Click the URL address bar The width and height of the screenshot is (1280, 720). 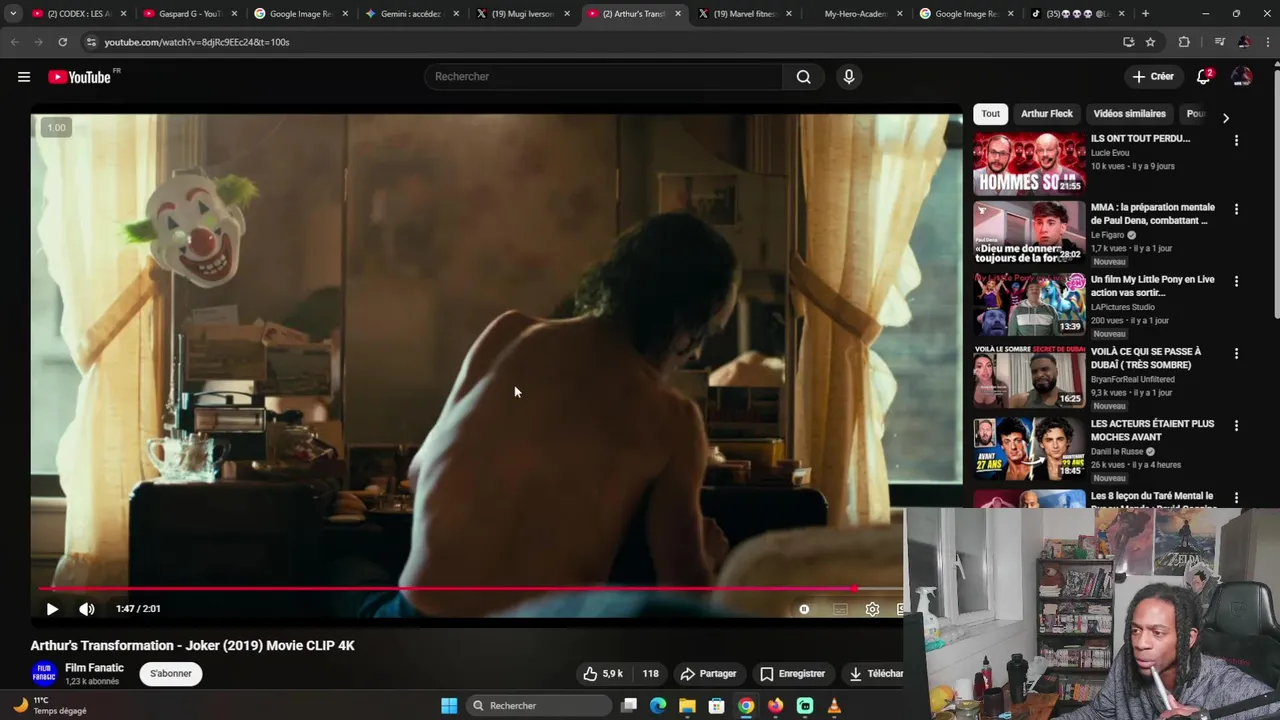(600, 42)
